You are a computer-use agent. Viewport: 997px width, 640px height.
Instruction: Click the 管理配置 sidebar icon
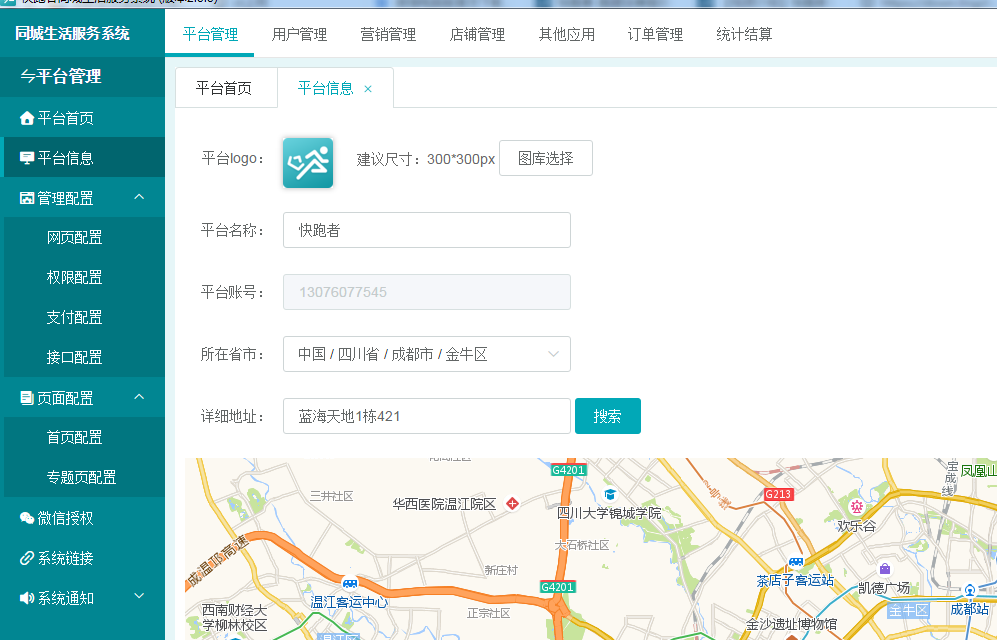click(x=27, y=198)
